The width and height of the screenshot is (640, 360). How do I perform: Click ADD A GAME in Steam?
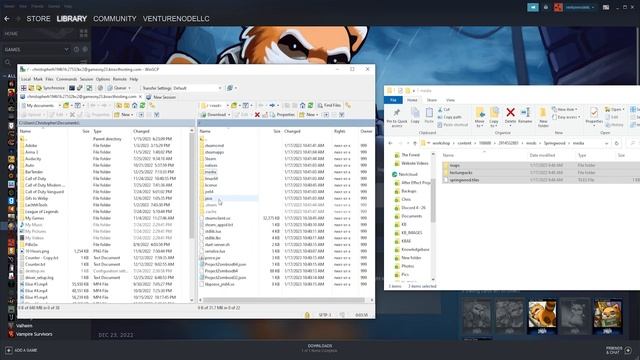click(x=21, y=350)
